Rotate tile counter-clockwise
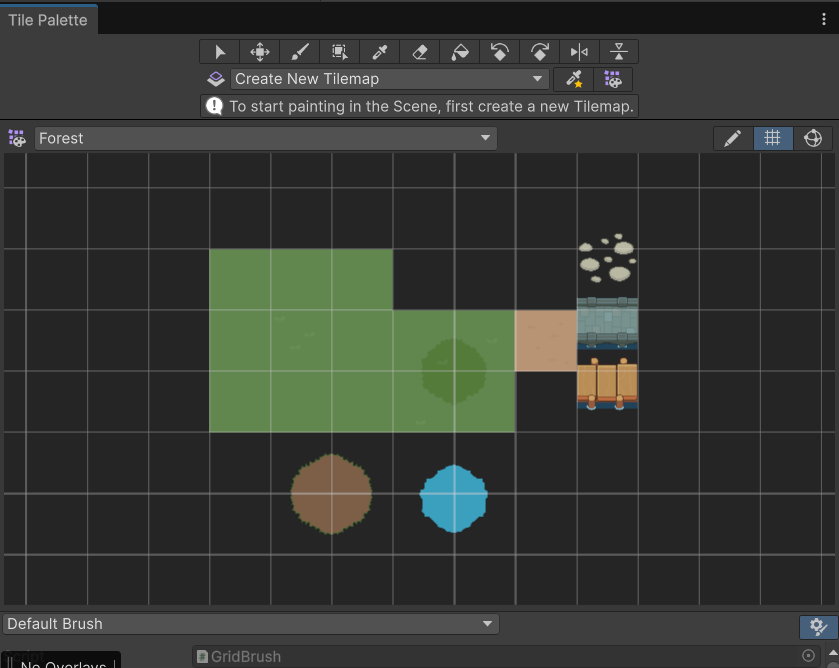This screenshot has height=668, width=839. coord(499,52)
